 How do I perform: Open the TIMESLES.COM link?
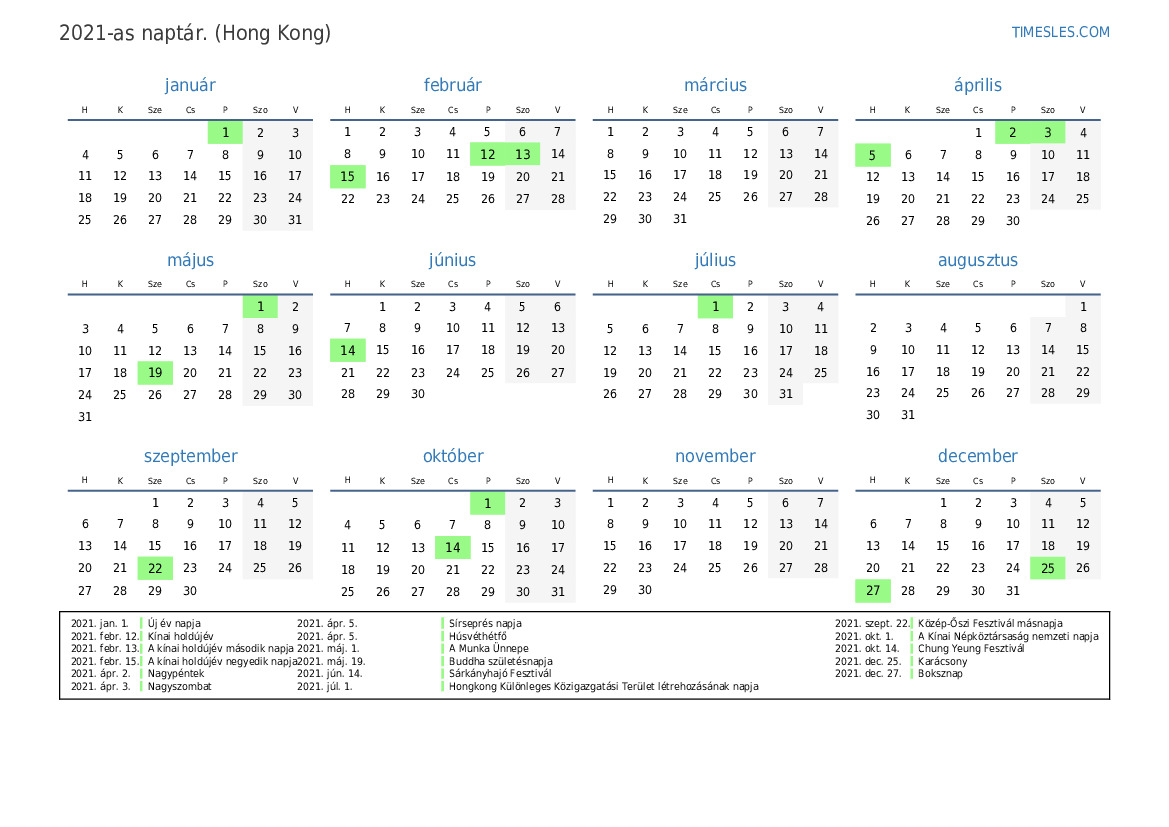point(1060,32)
